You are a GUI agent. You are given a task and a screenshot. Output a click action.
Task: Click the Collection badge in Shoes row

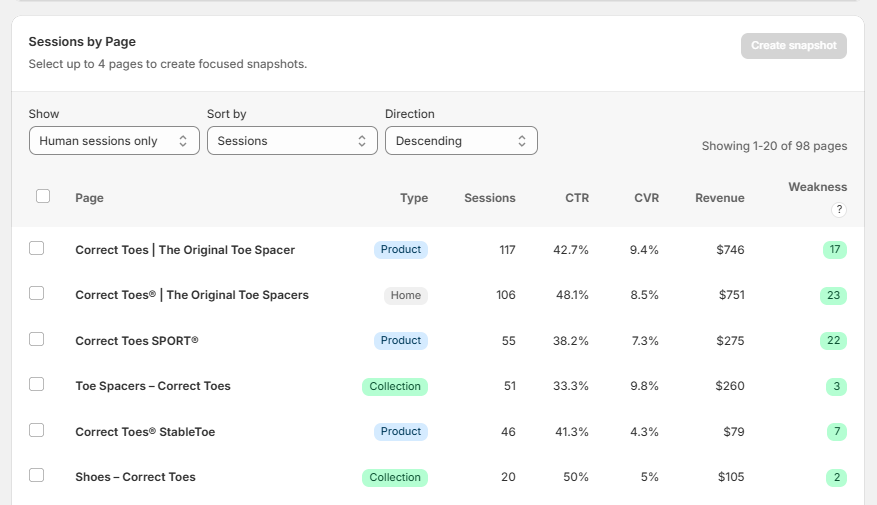[395, 478]
